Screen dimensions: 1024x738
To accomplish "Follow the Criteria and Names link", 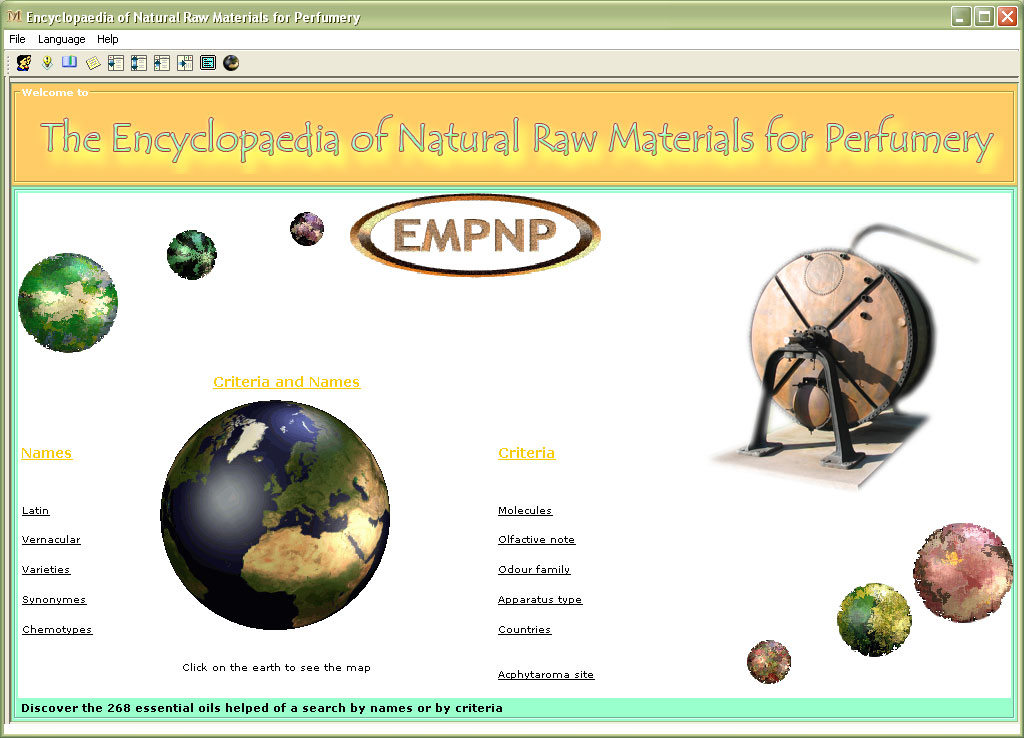I will [x=286, y=382].
